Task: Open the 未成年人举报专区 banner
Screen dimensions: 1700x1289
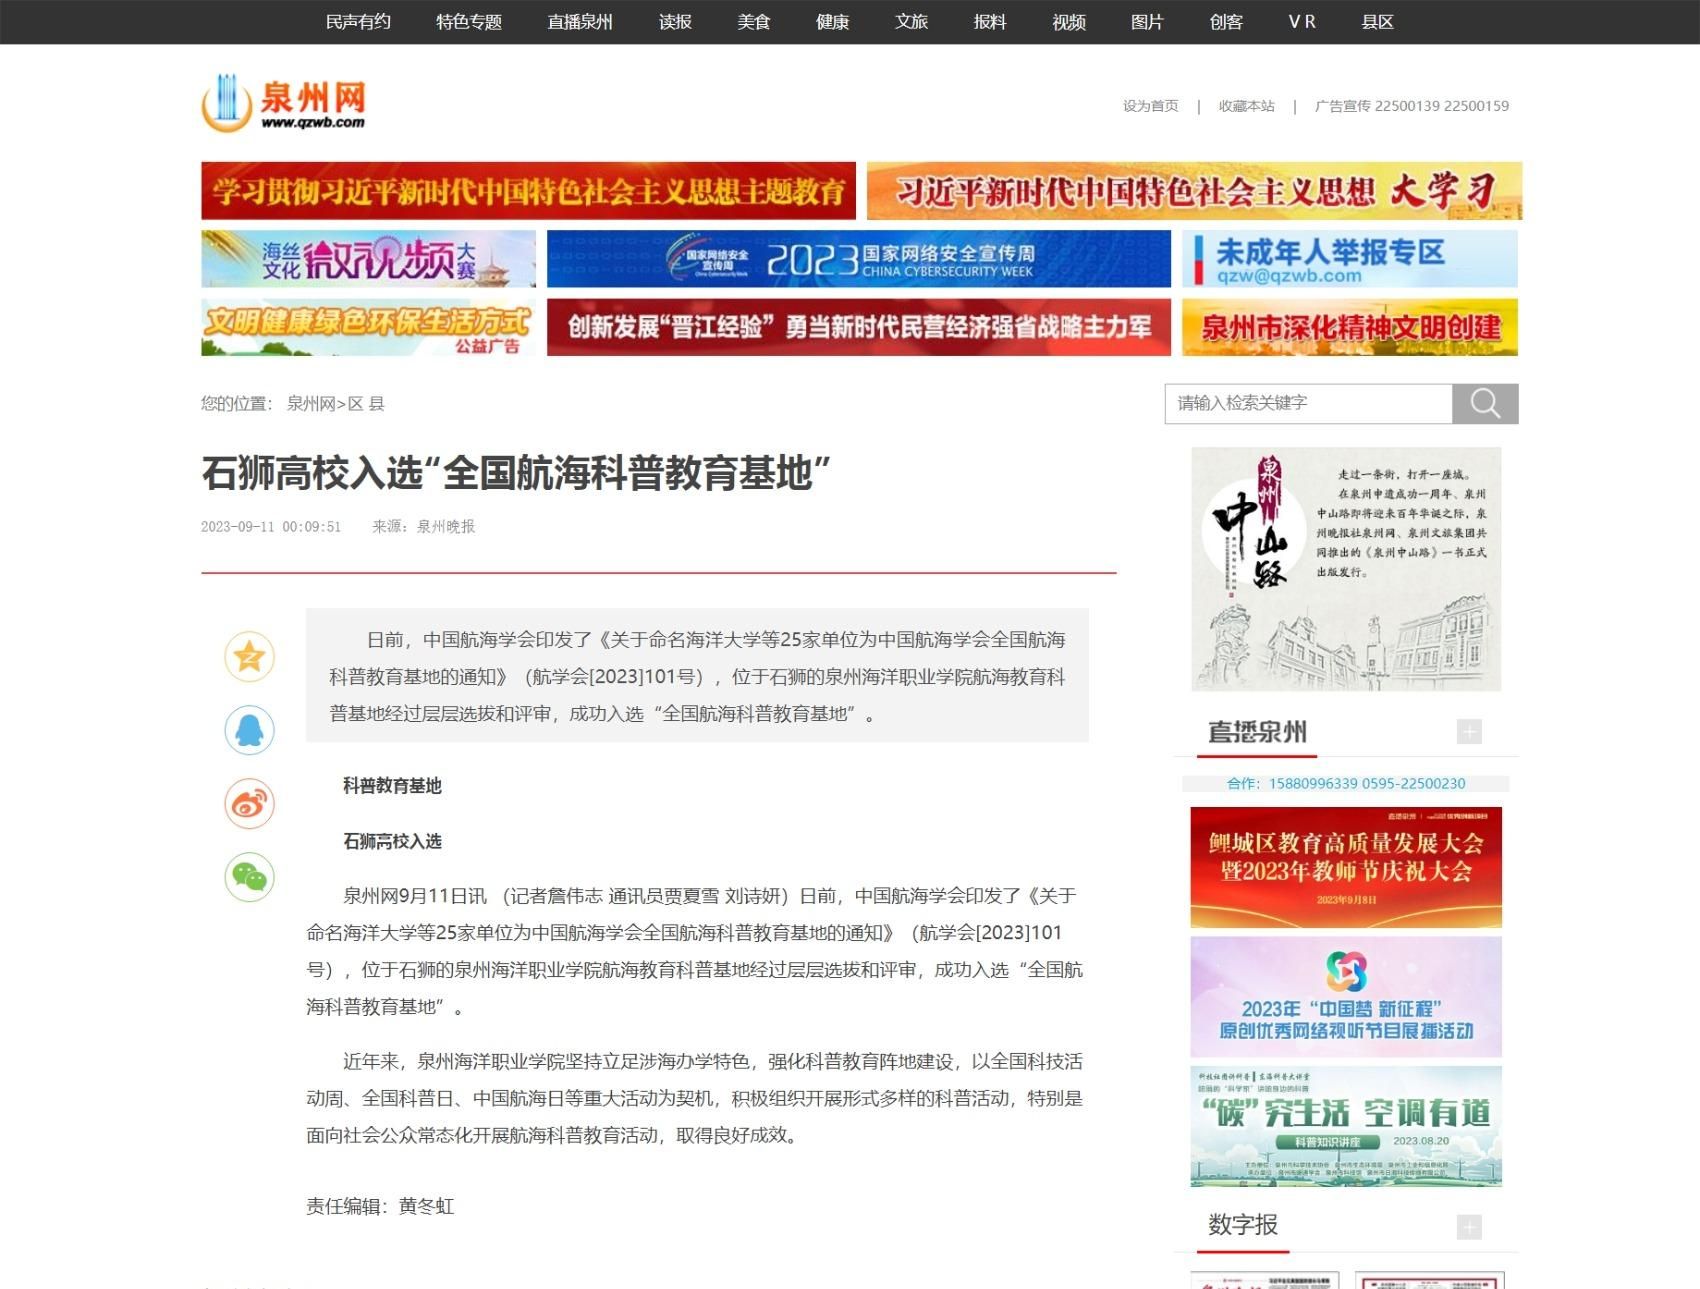Action: 1349,259
